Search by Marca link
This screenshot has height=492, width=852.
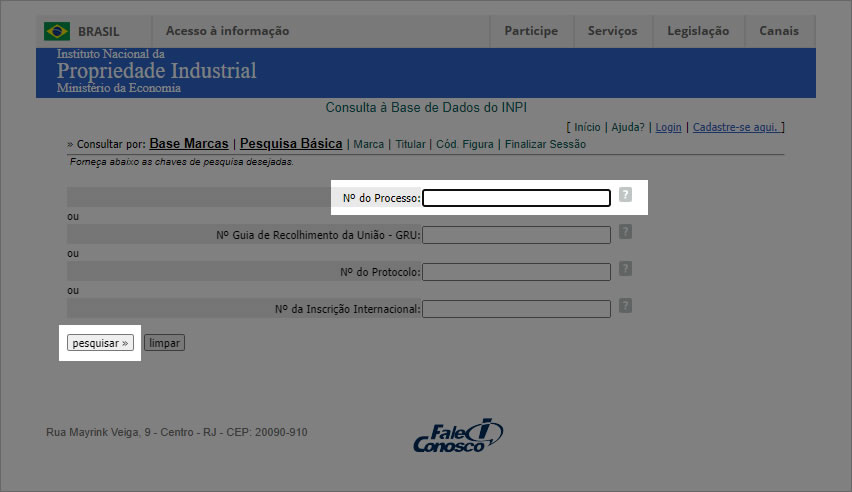[x=368, y=144]
